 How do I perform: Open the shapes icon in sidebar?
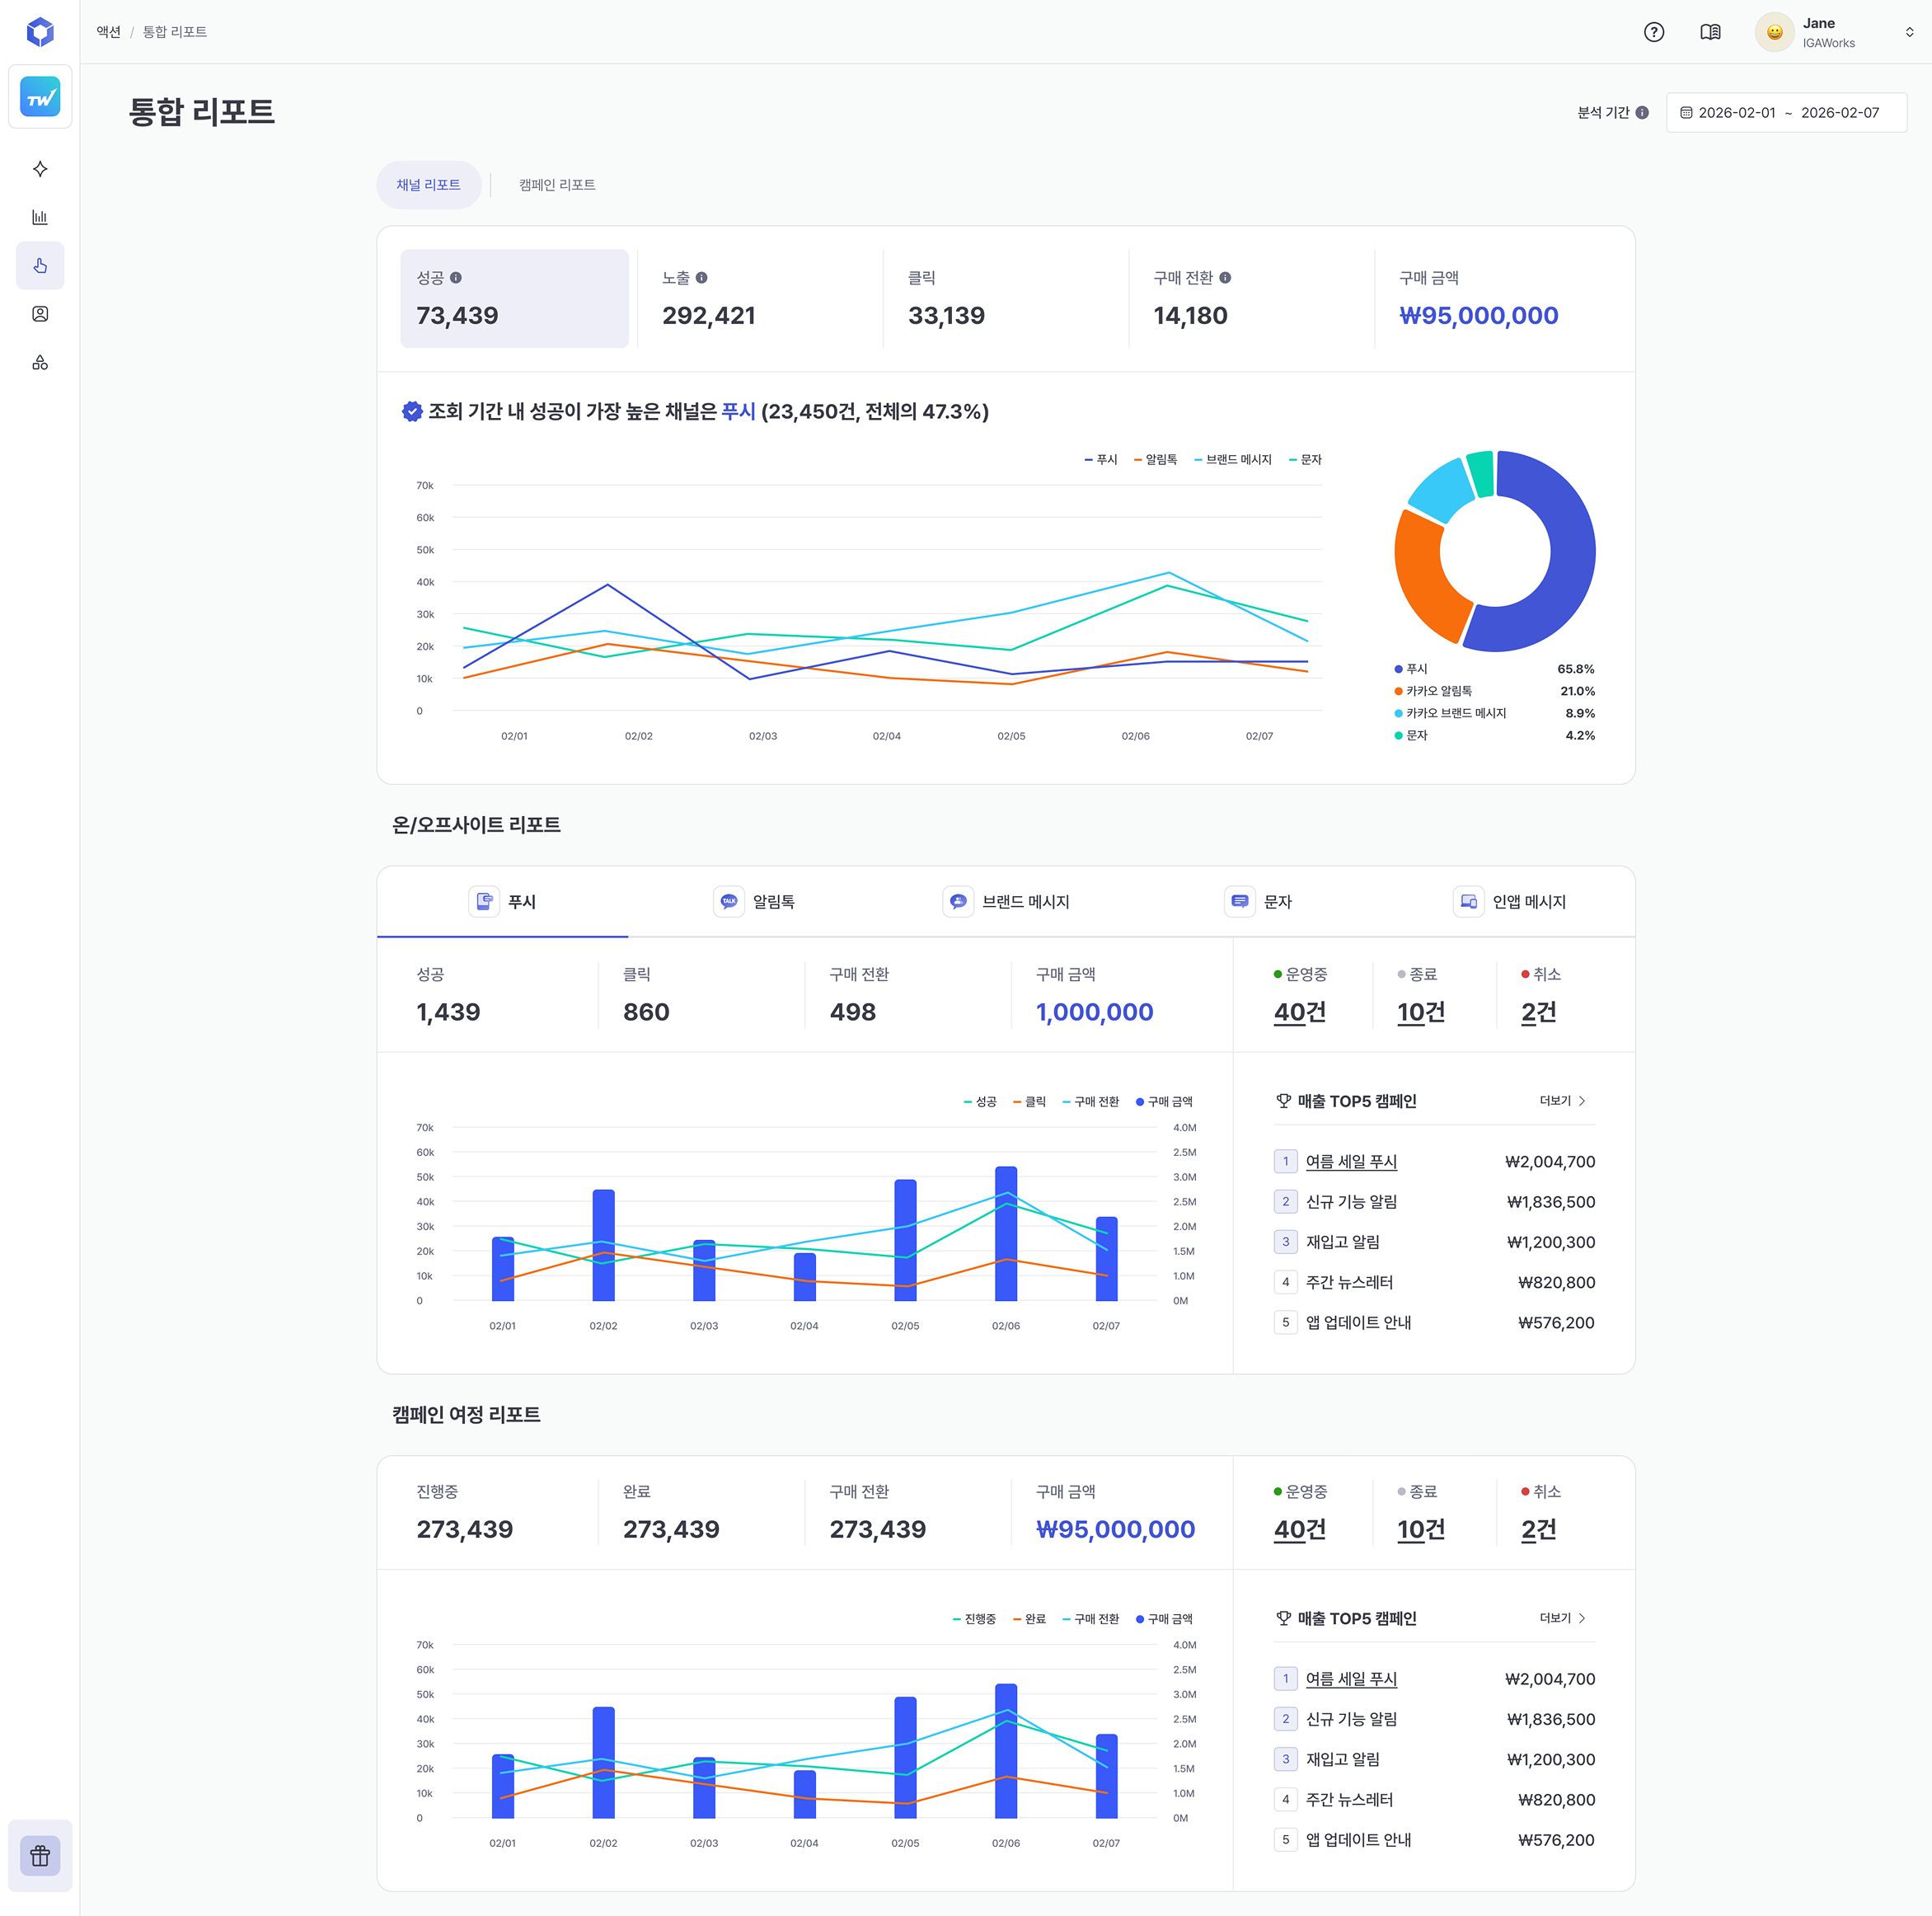(40, 362)
